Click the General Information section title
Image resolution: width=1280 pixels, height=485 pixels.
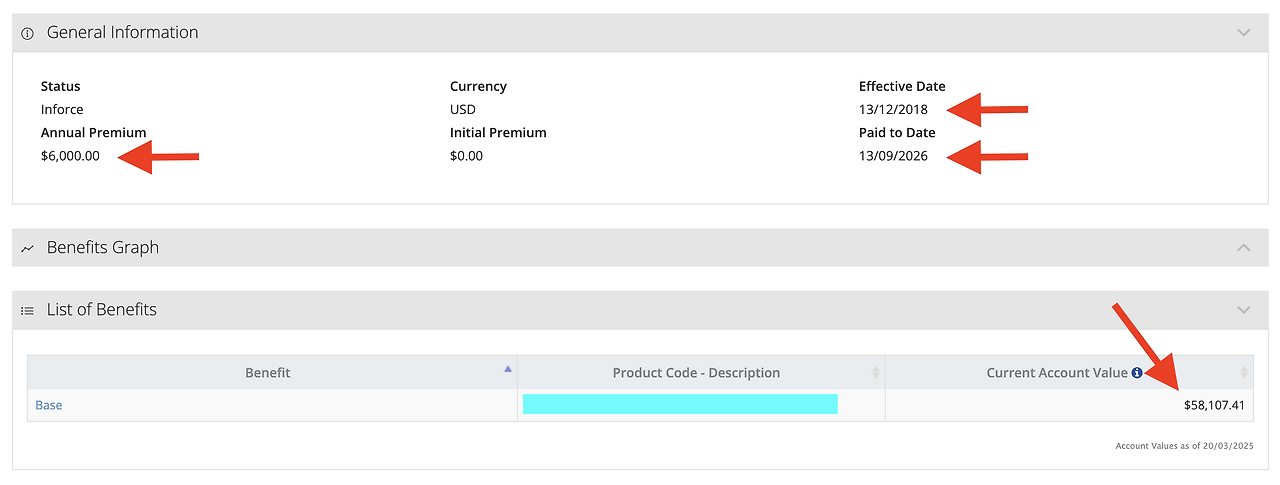click(122, 33)
